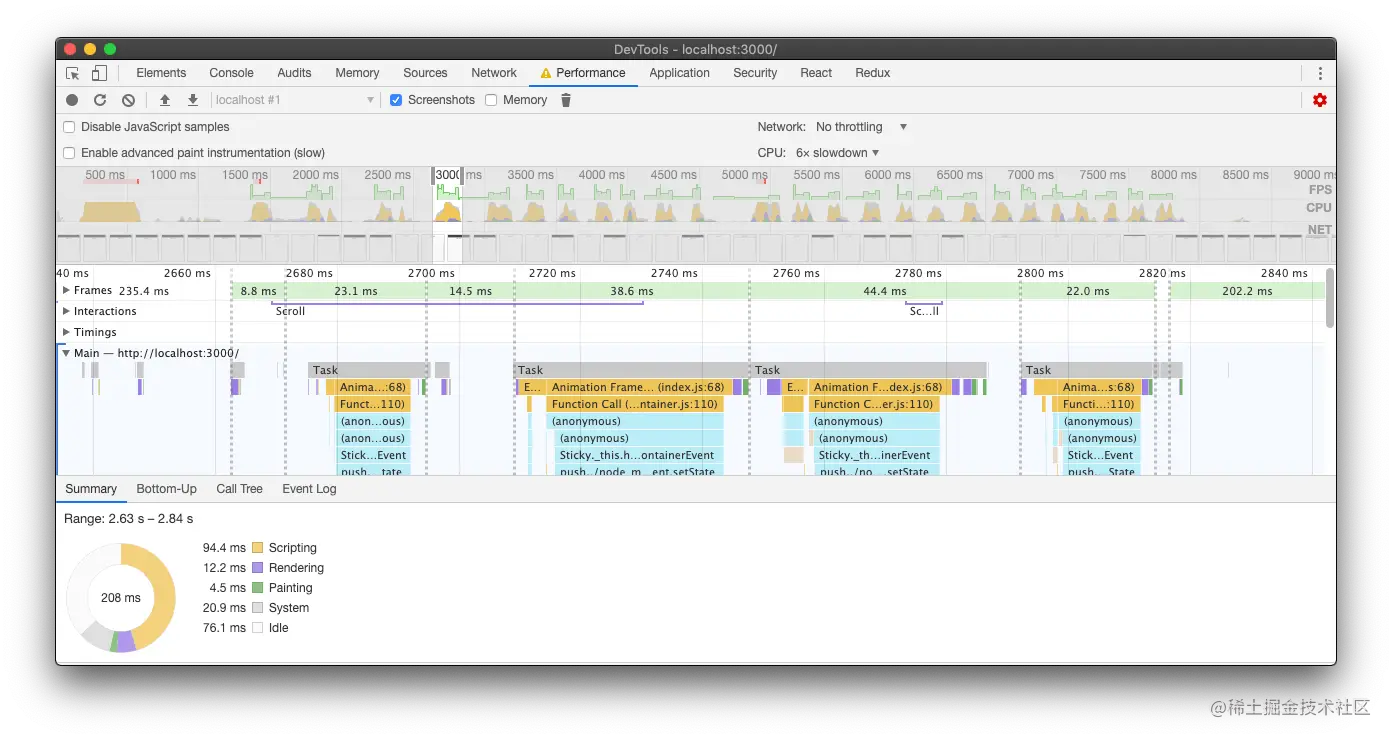Switch to the Network panel tab
Screen dimensions: 1392x739
point(494,73)
